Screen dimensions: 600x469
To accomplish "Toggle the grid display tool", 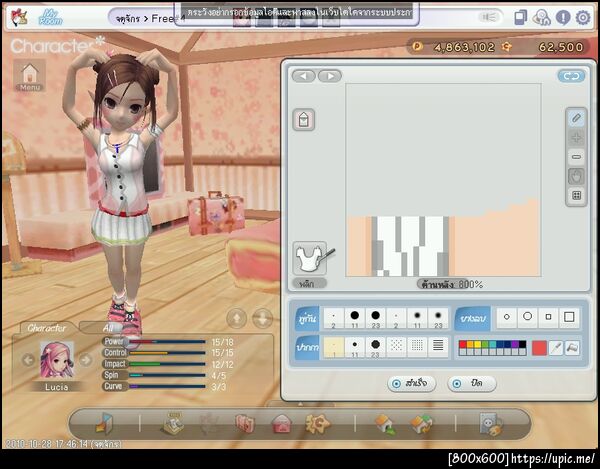I will point(576,196).
